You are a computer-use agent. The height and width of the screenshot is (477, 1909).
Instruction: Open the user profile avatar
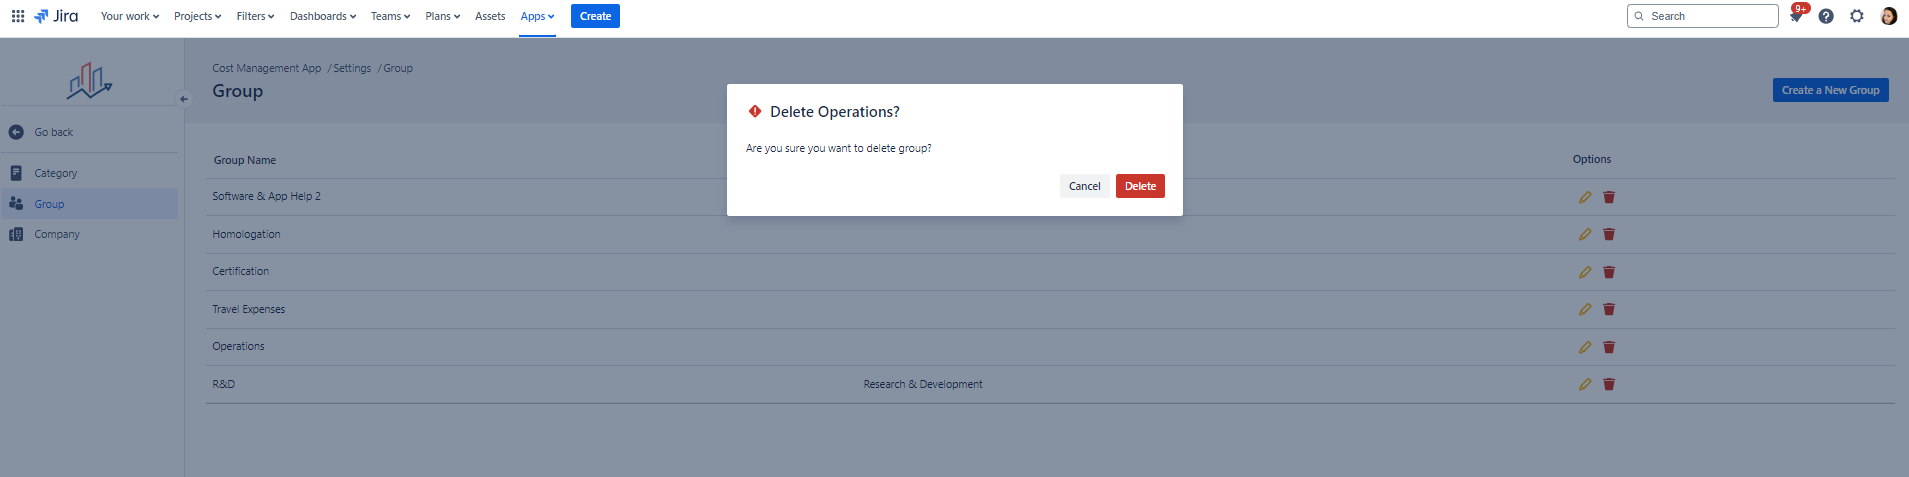(1889, 16)
